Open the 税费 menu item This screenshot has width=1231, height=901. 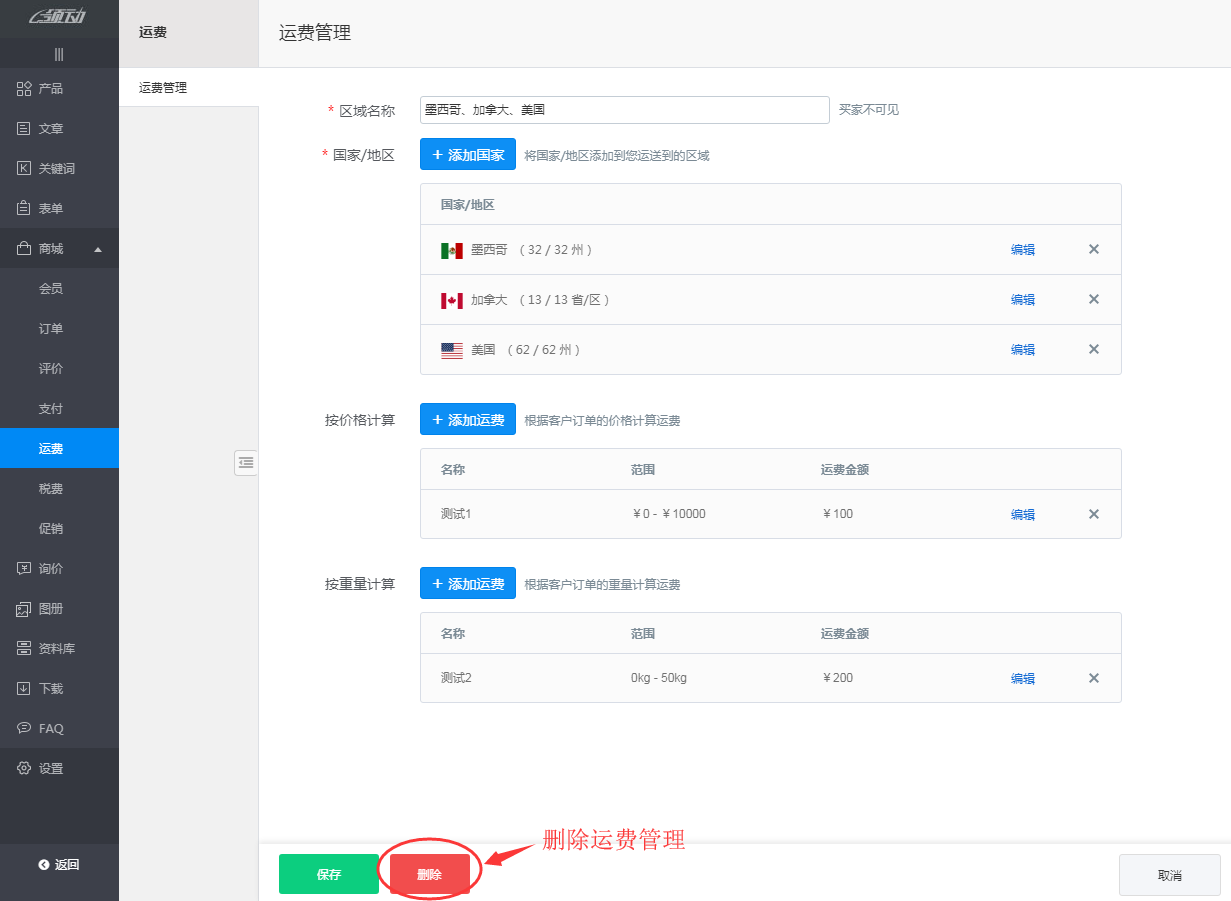coord(51,489)
